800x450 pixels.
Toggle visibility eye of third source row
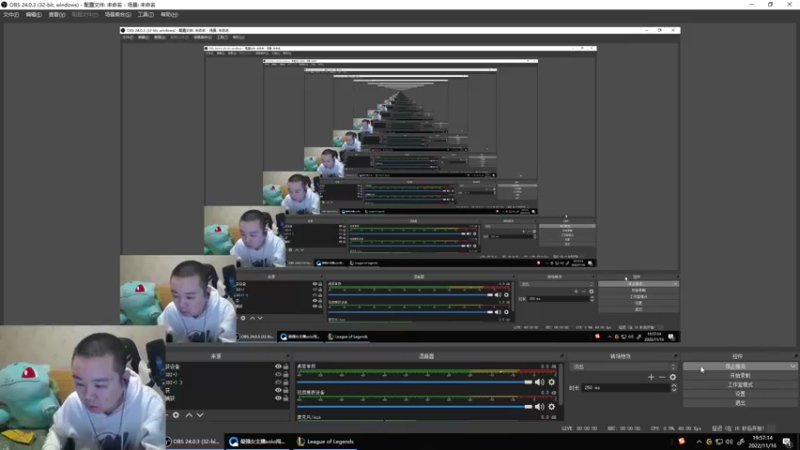(278, 382)
